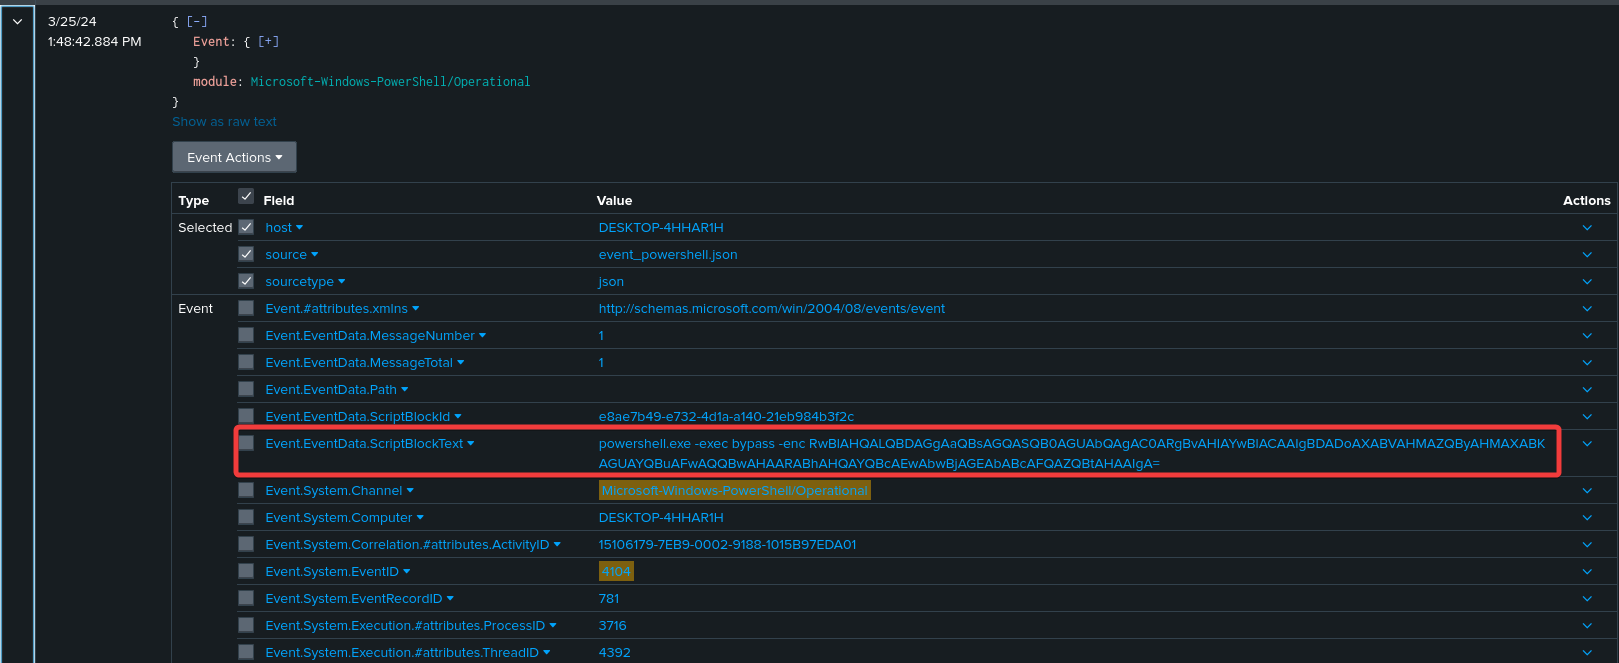Viewport: 1619px width, 663px height.
Task: Check the Event.System.Execution.#attributes.ProcessID checkbox
Action: 246,625
